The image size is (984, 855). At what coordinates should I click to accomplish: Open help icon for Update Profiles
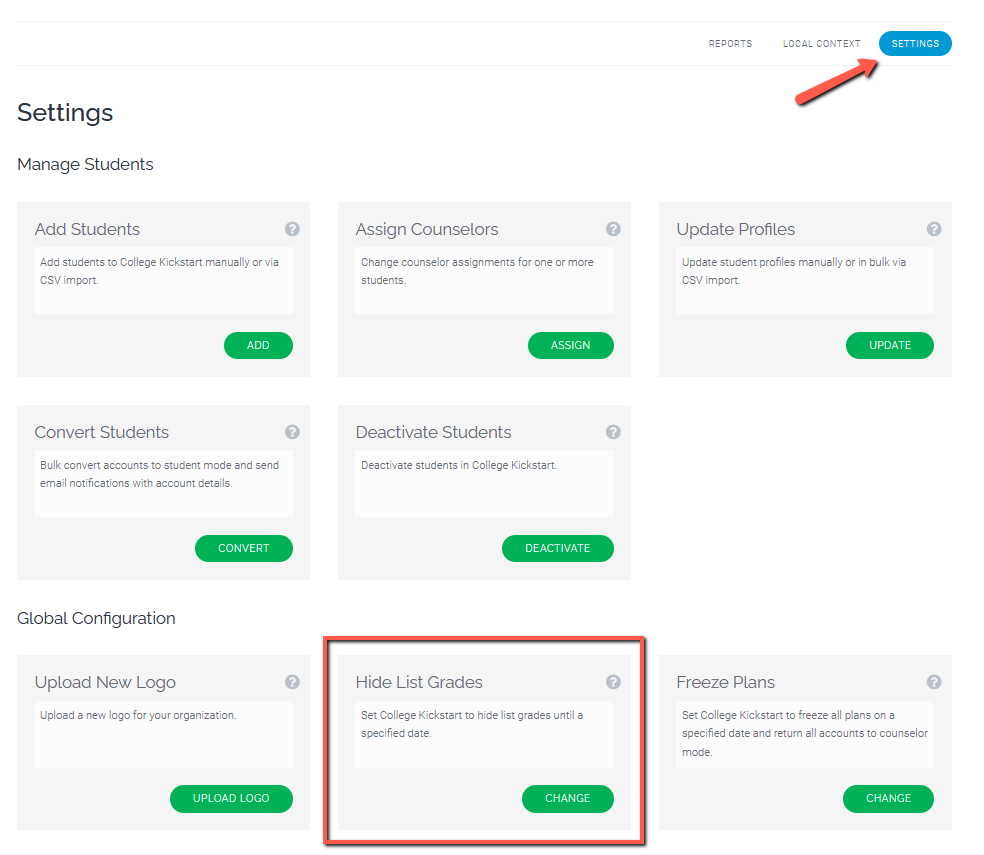(934, 229)
